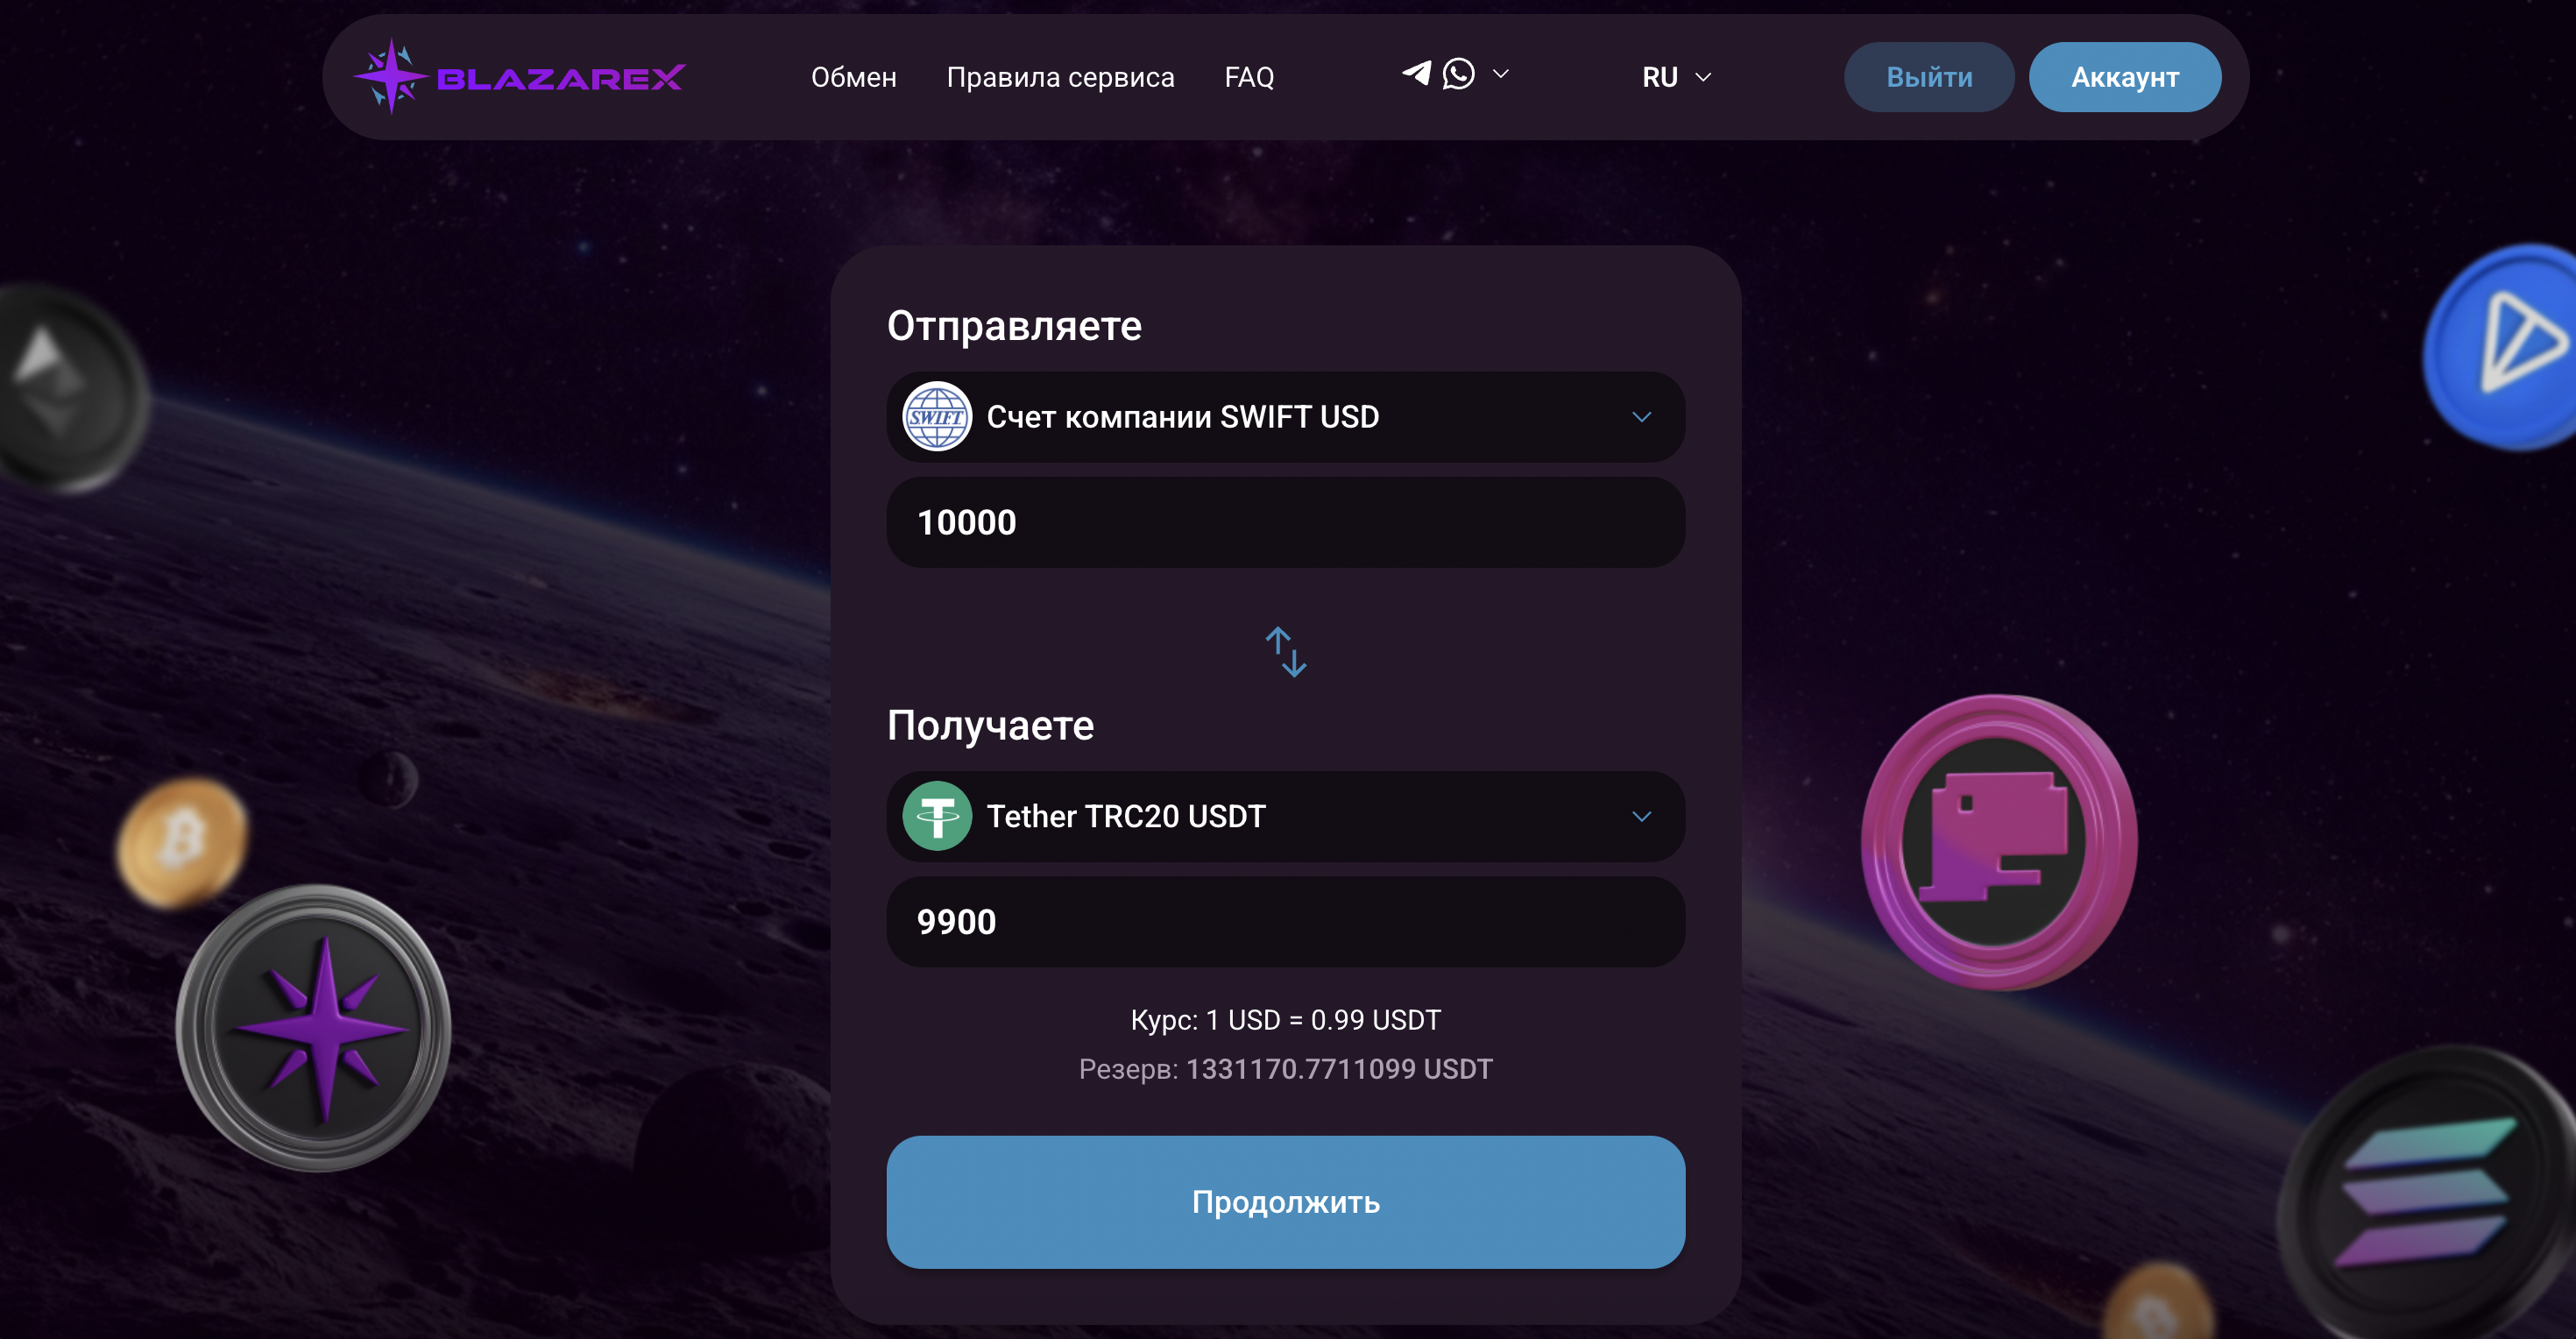
Task: Click the Продолжить button
Action: [x=1285, y=1202]
